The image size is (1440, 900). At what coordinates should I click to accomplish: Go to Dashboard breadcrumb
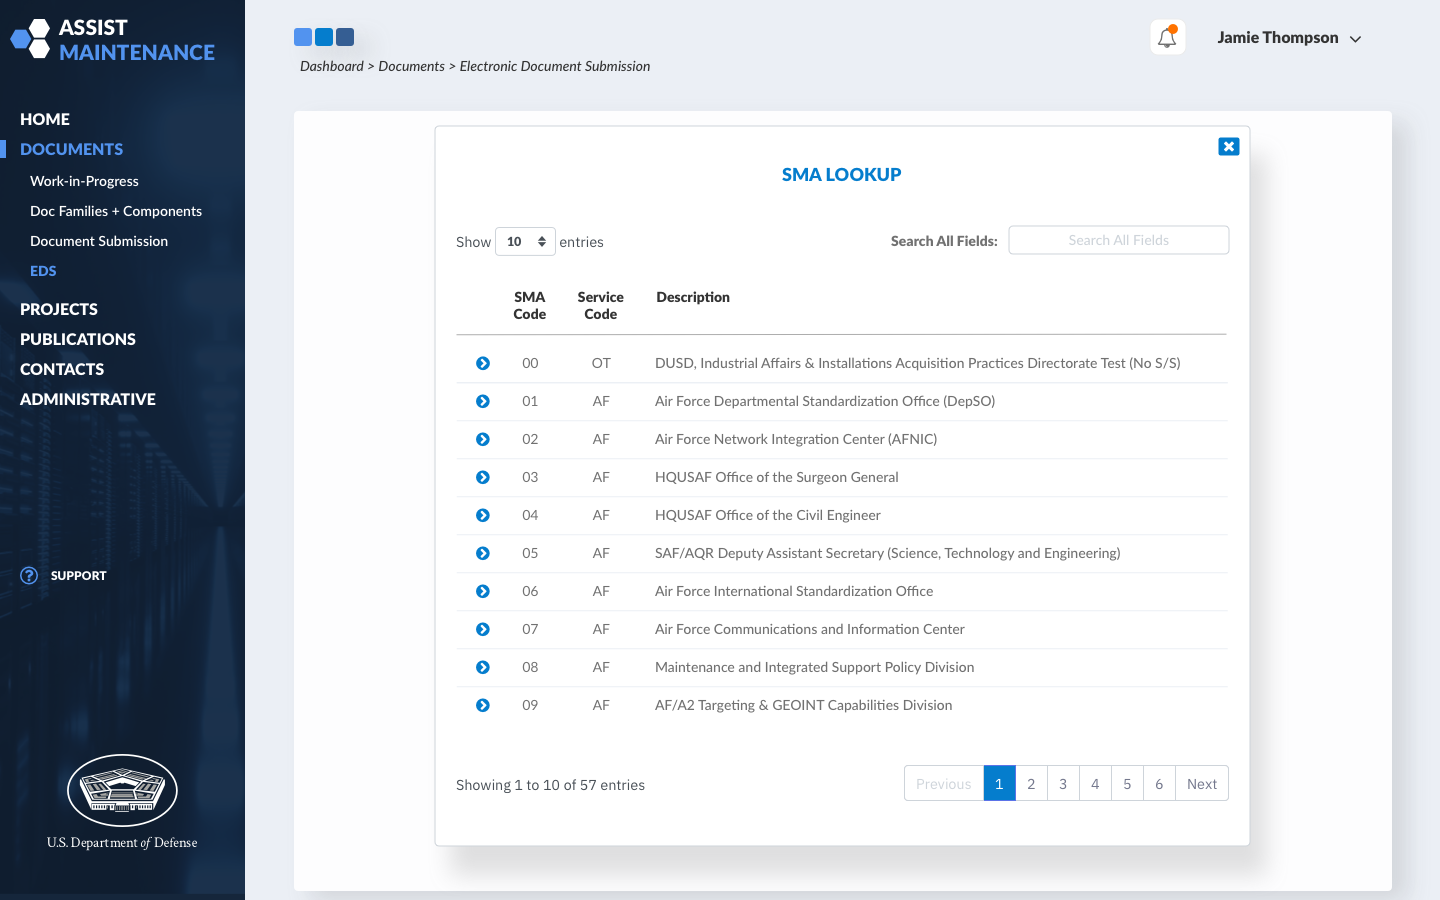pos(332,66)
